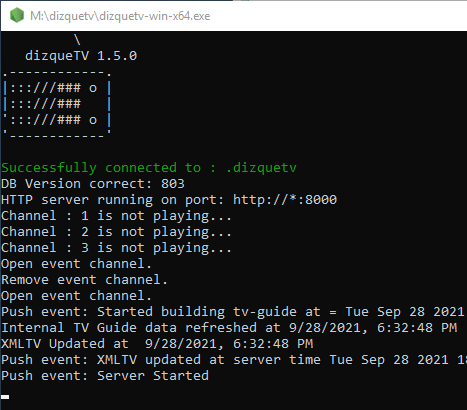Click the green 'Successfully connected to : .dizquetv' line
The height and width of the screenshot is (410, 467).
click(x=149, y=168)
